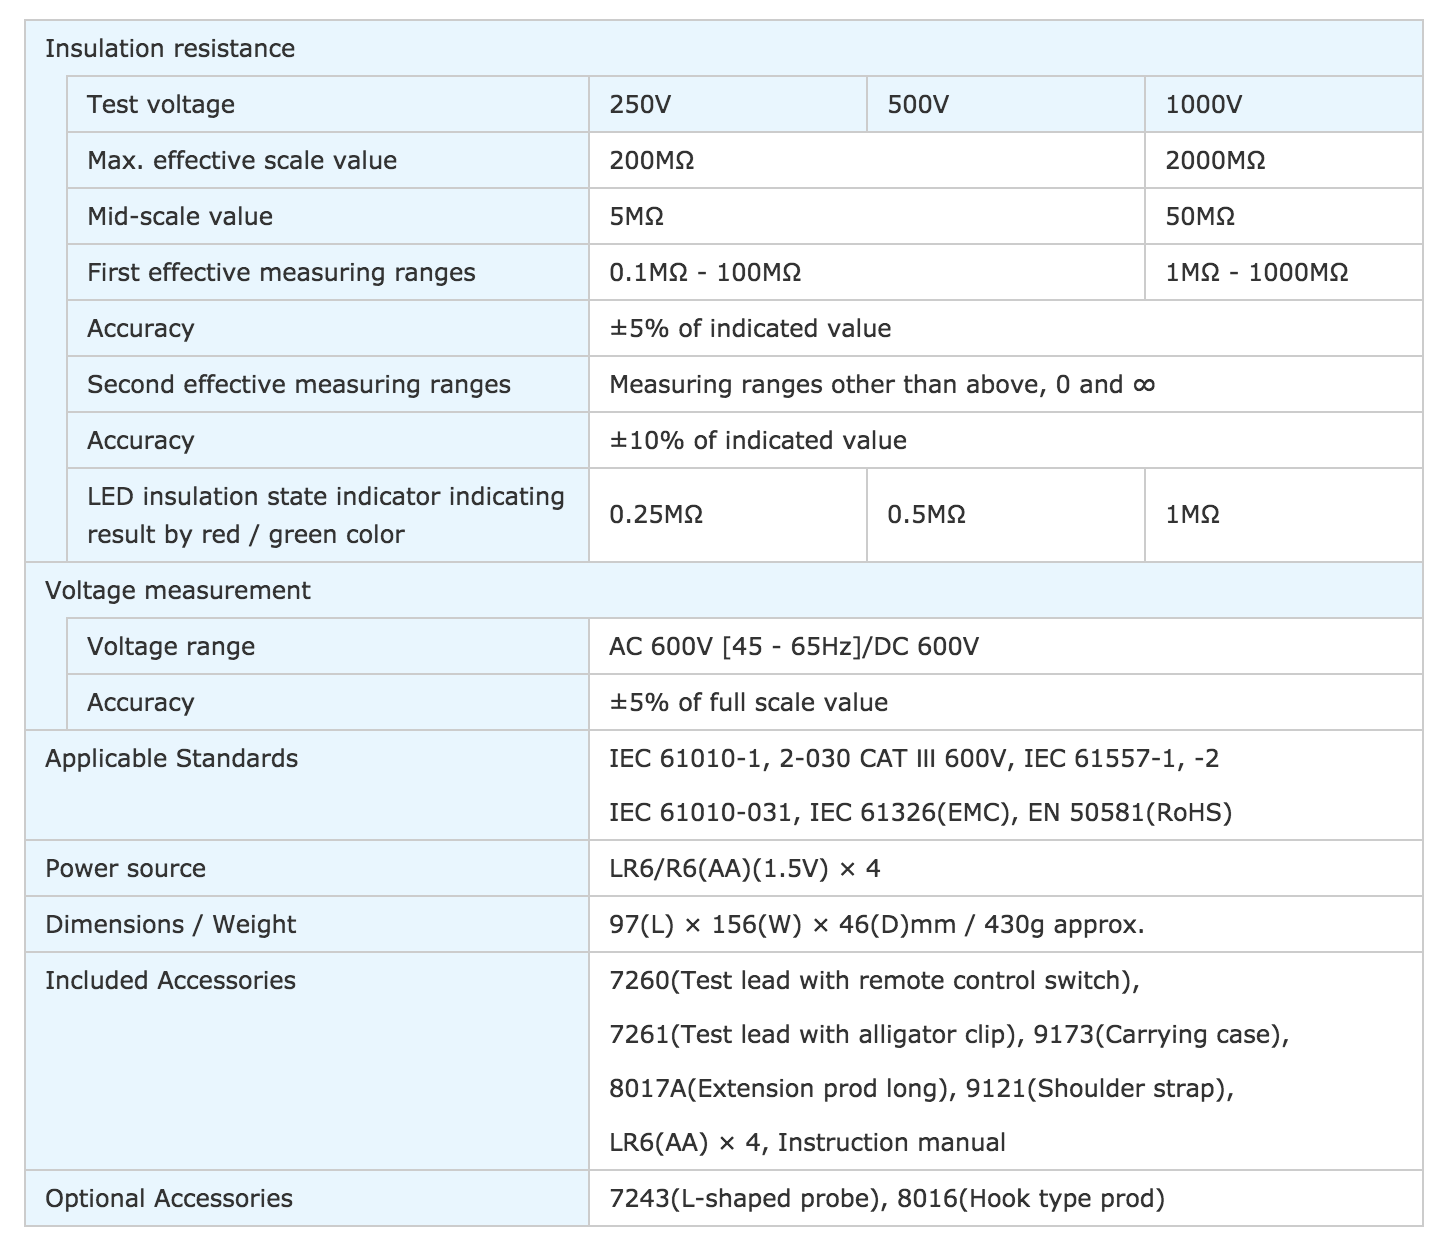The image size is (1438, 1244).
Task: Click the ±5% of full scale value text
Action: [748, 703]
